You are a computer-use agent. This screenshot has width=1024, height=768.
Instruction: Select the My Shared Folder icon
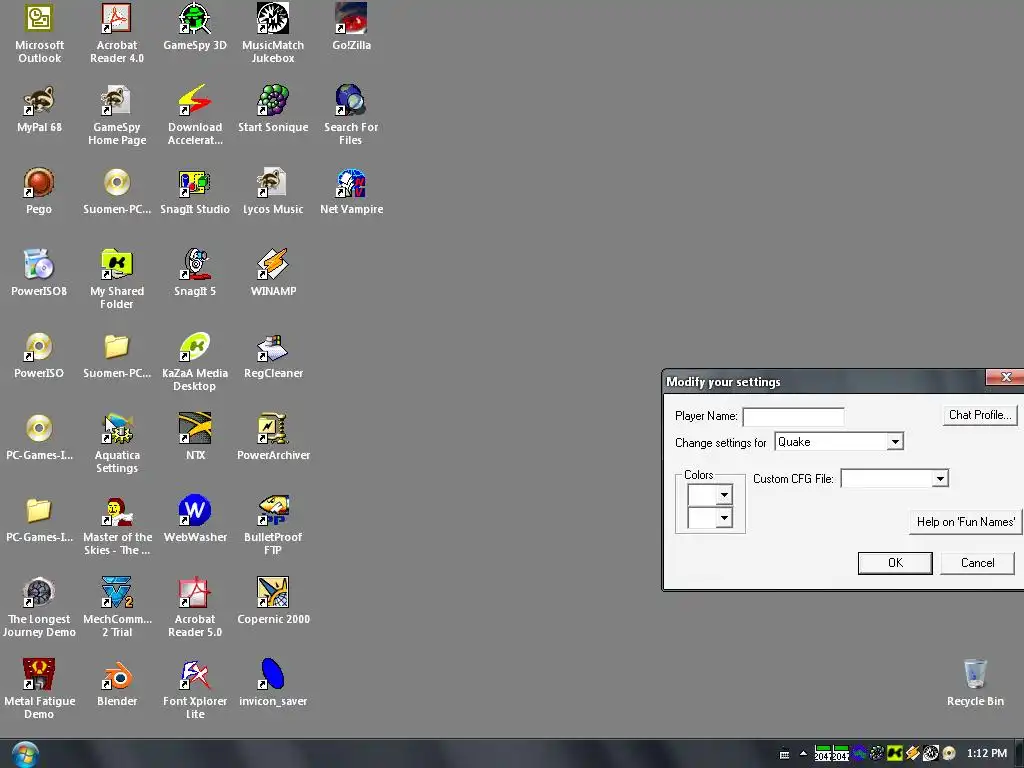(117, 264)
